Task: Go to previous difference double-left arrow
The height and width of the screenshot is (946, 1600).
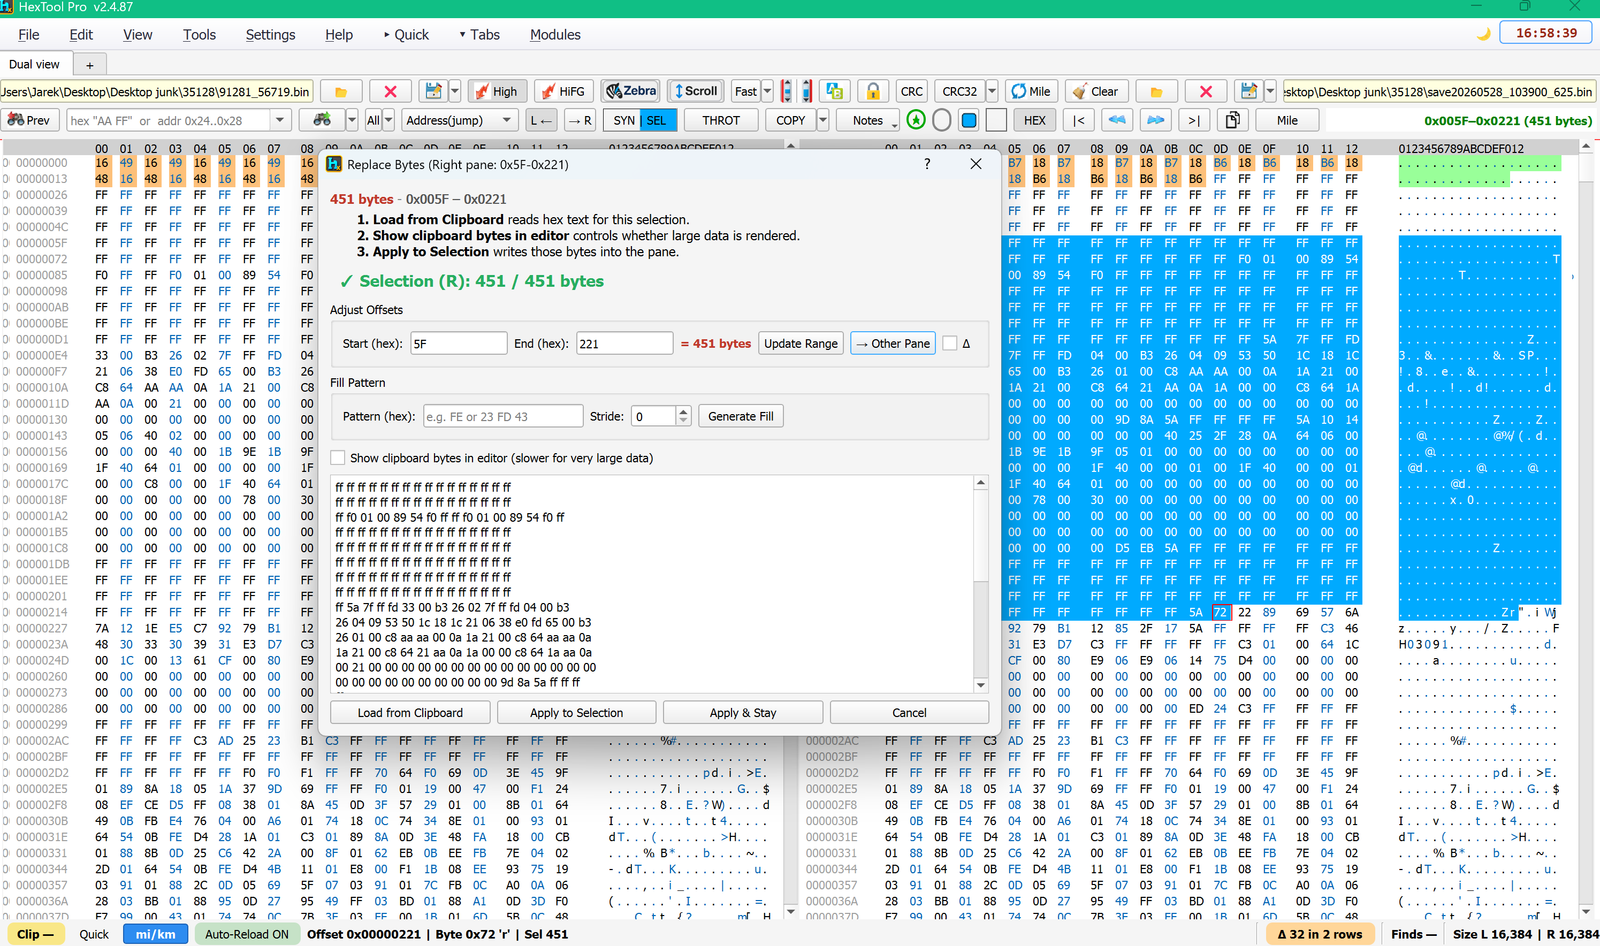Action: coord(1117,120)
